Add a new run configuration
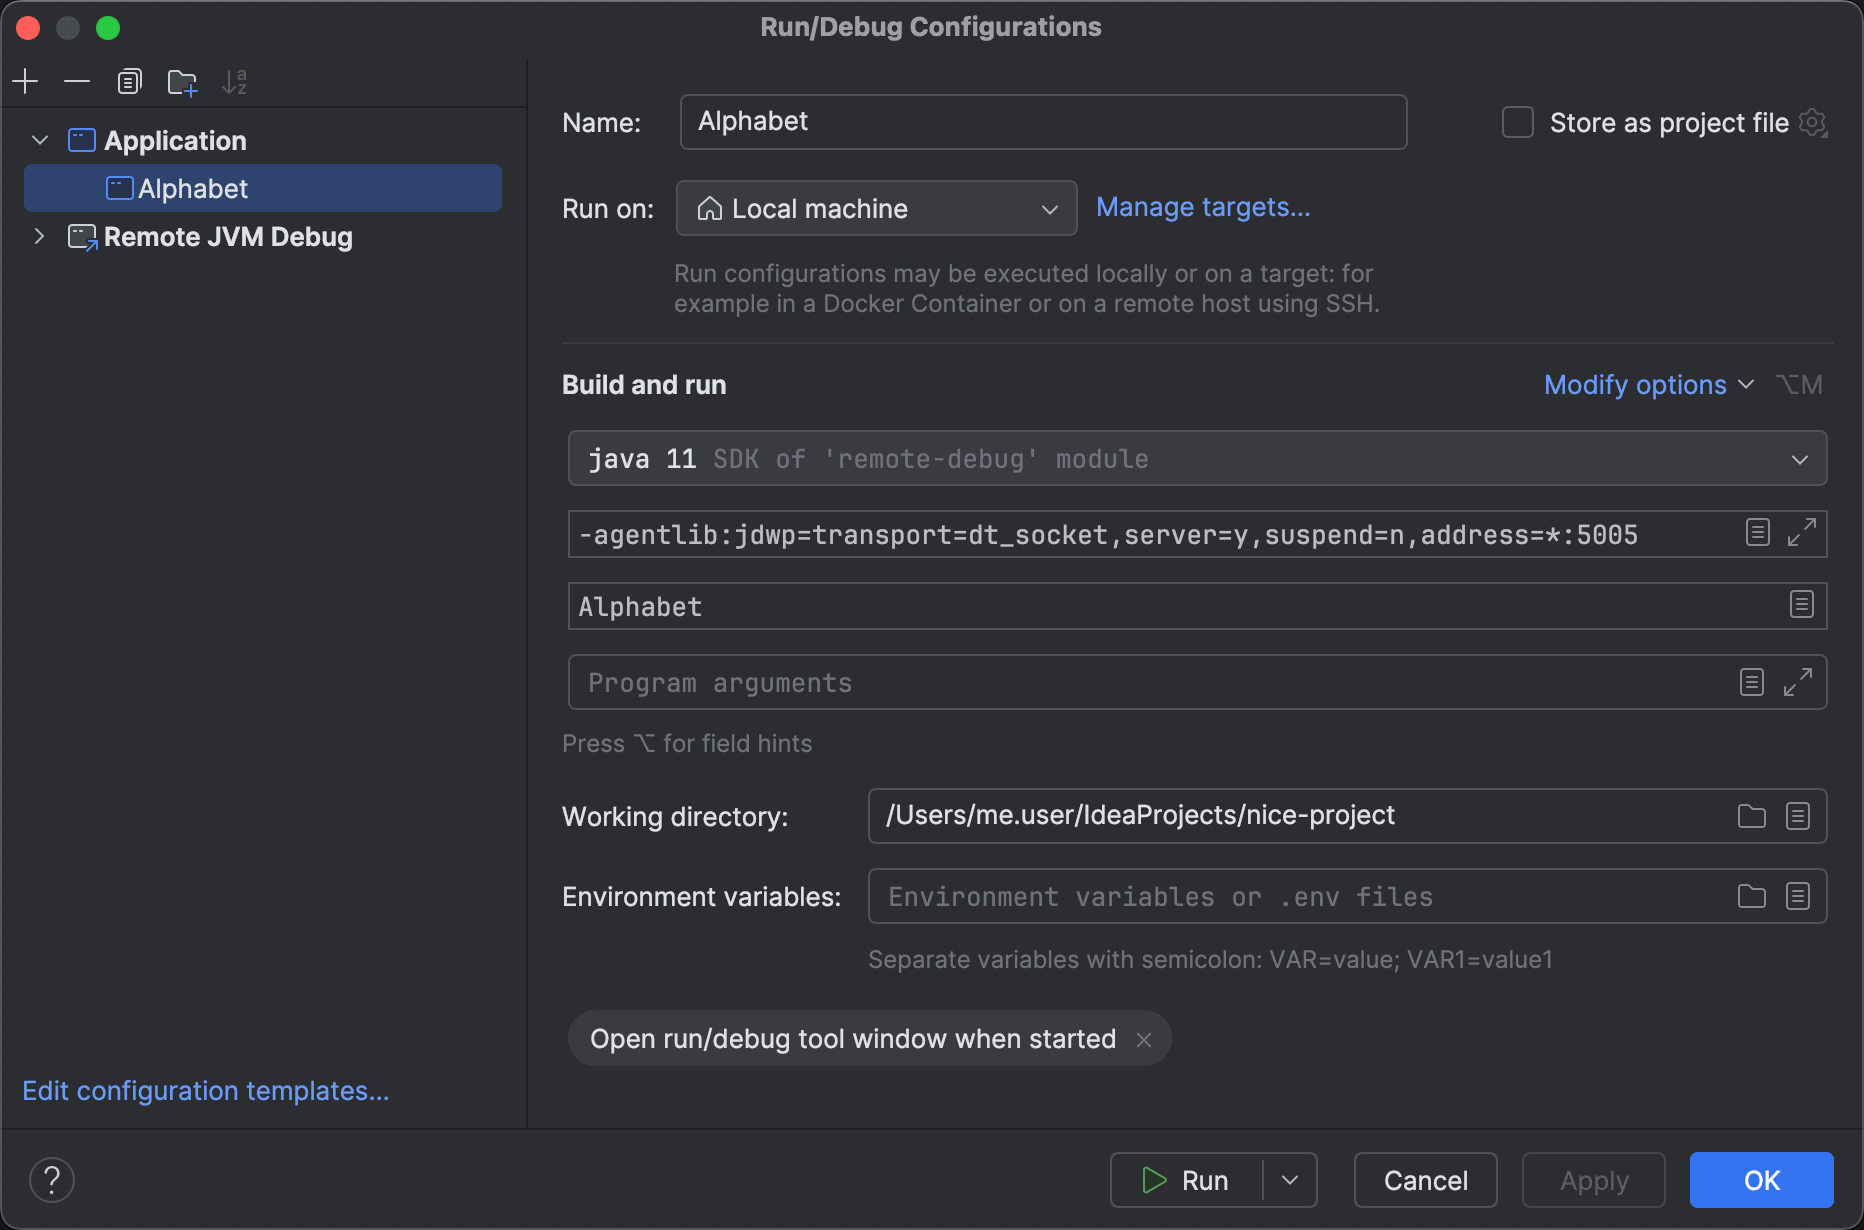The image size is (1864, 1230). (x=25, y=81)
